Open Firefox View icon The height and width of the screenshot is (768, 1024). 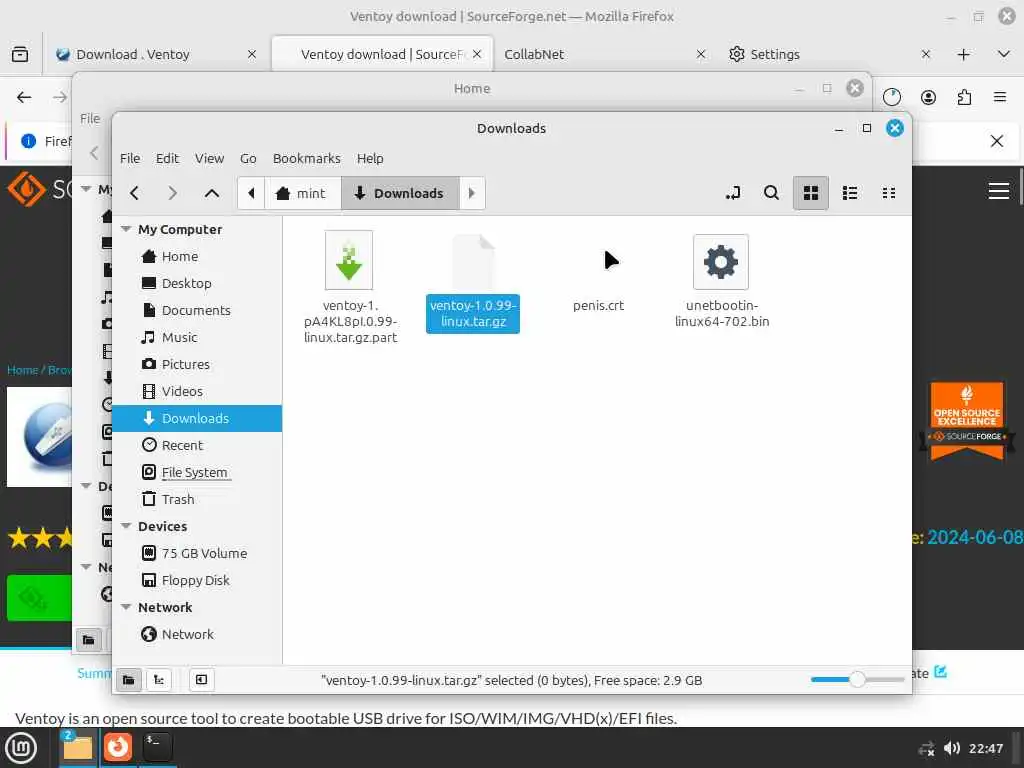point(20,54)
